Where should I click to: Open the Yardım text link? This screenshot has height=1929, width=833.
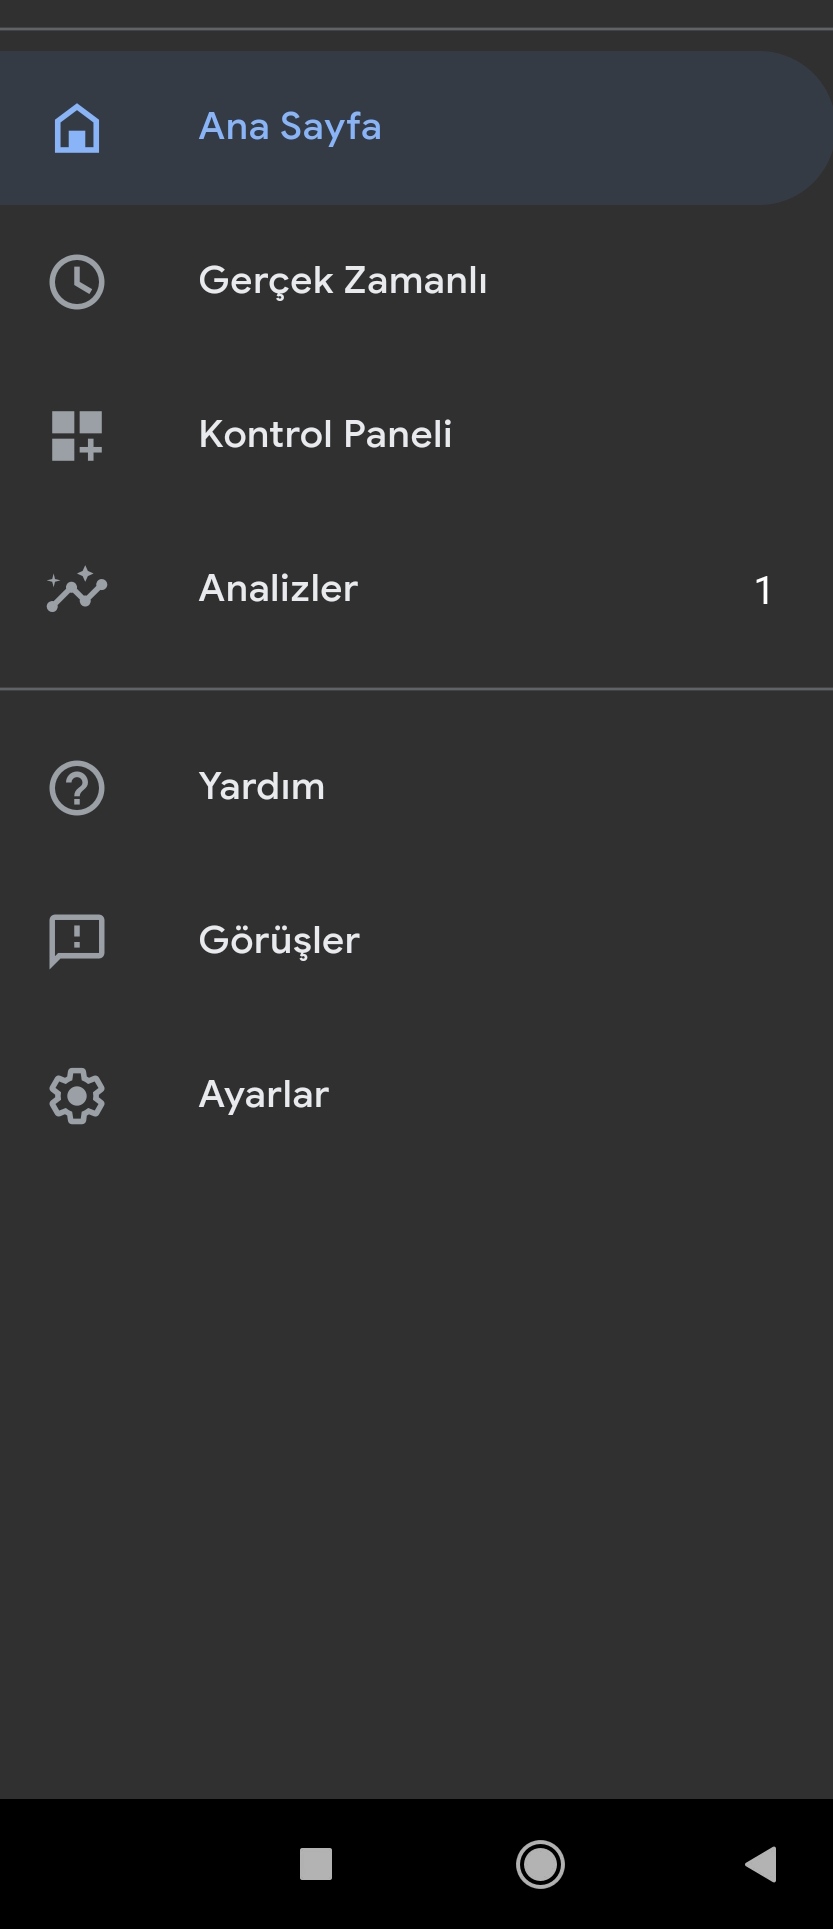pos(262,787)
